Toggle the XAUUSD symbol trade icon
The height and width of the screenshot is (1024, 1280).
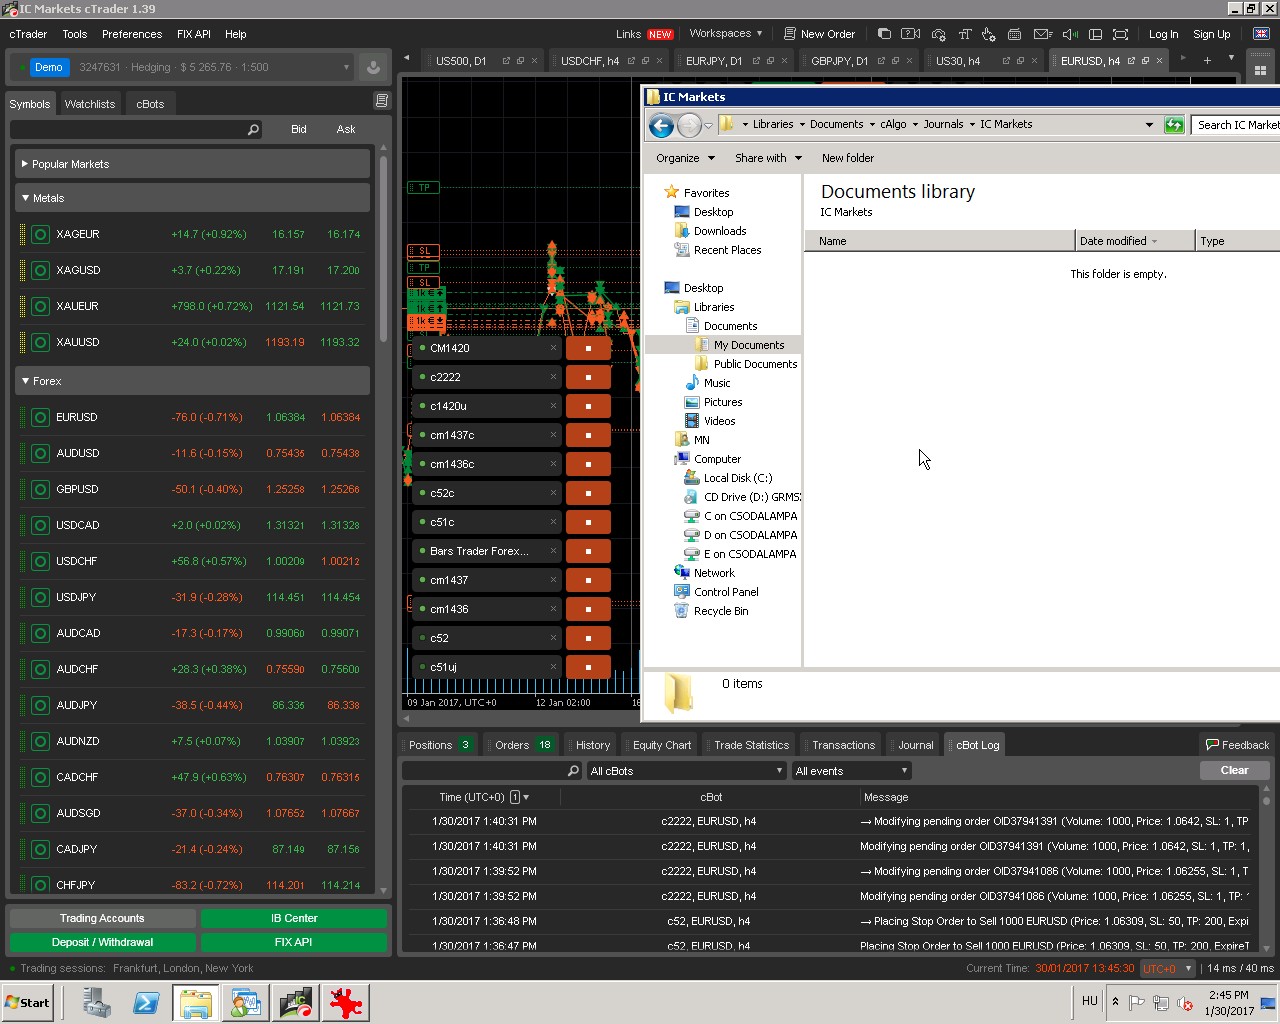pos(40,342)
